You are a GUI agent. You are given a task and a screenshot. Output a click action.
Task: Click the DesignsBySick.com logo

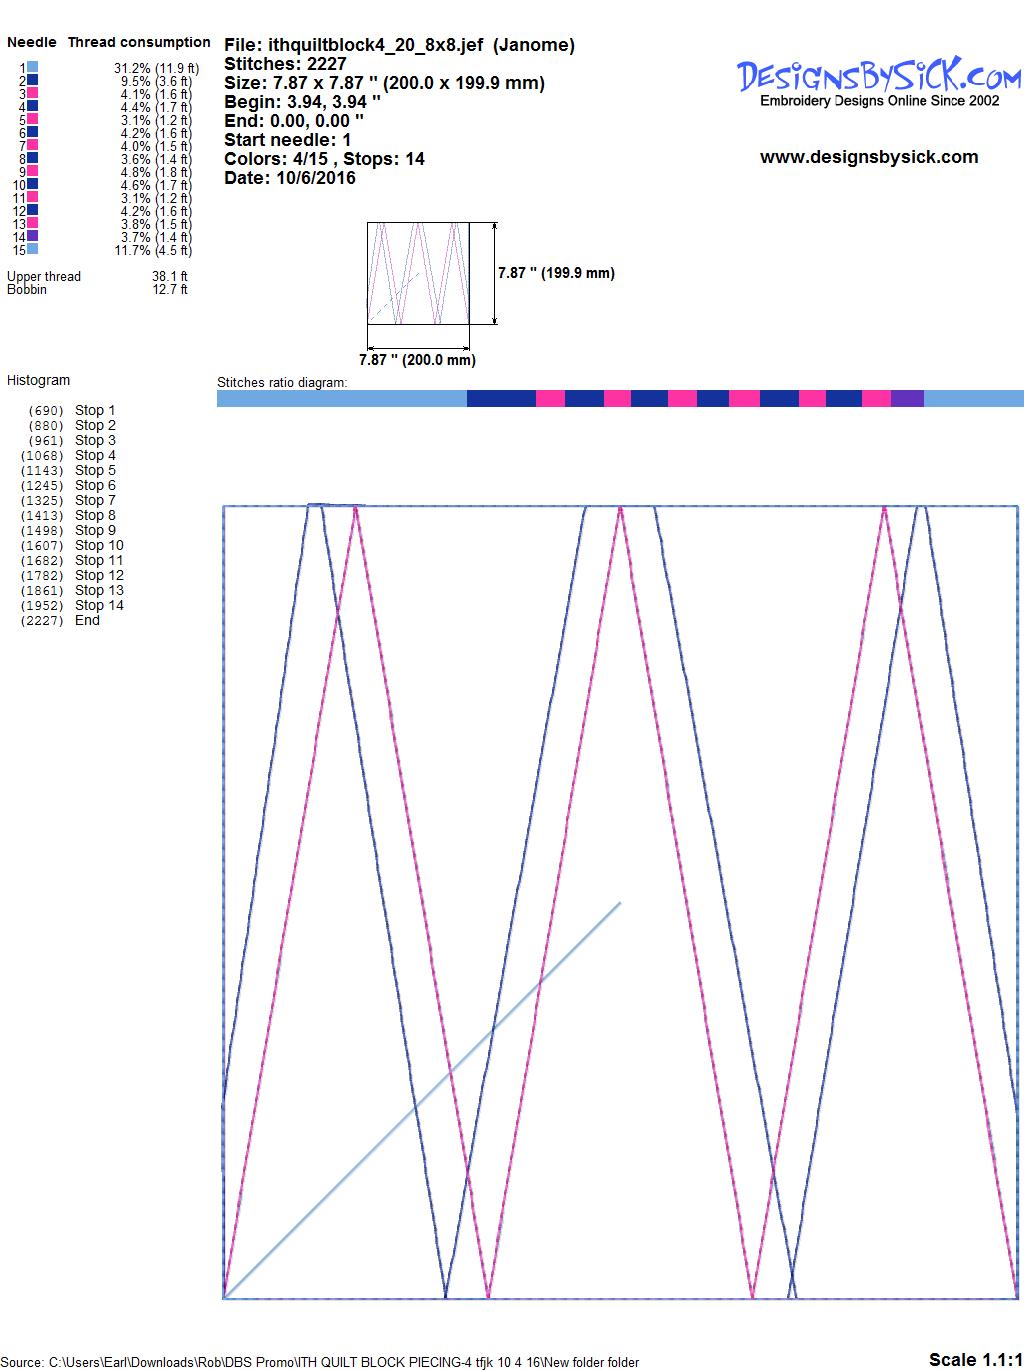click(878, 80)
